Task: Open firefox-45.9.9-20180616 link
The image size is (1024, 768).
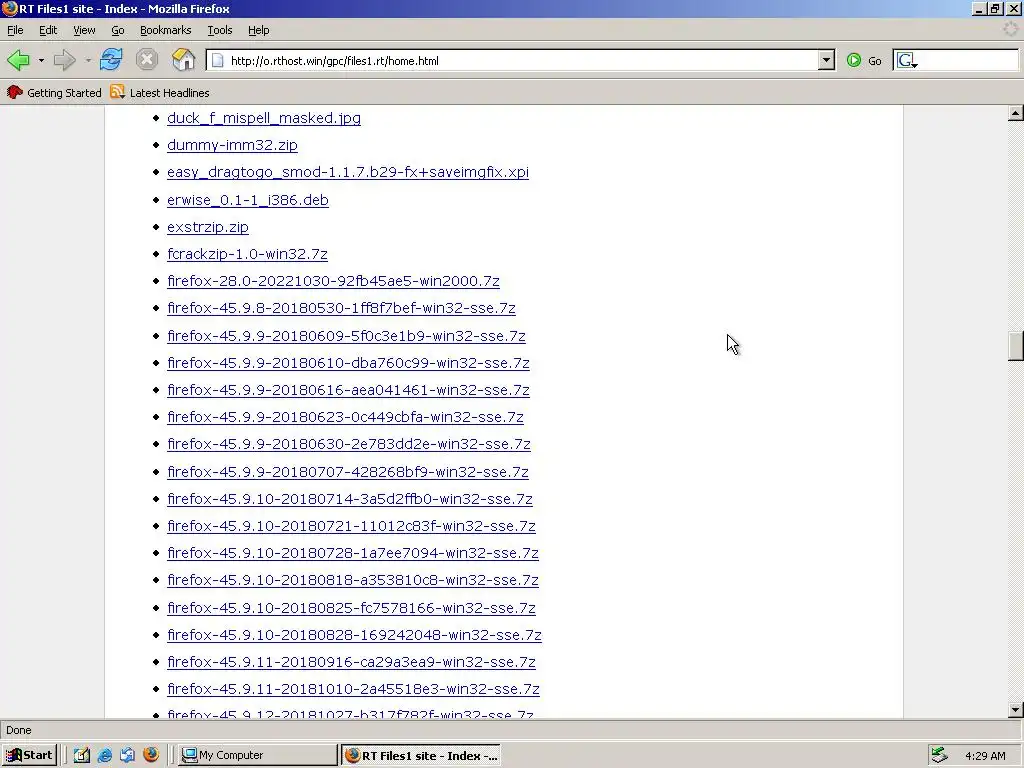Action: (x=348, y=391)
